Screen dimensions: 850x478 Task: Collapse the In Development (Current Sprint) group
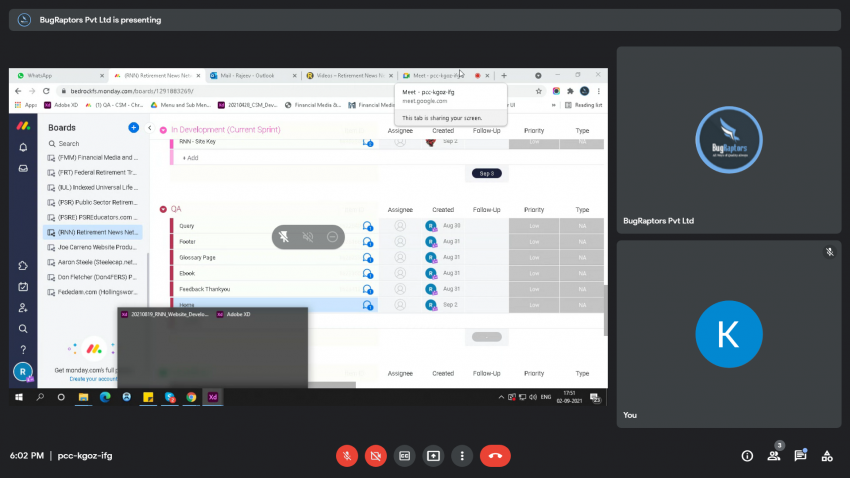point(163,129)
